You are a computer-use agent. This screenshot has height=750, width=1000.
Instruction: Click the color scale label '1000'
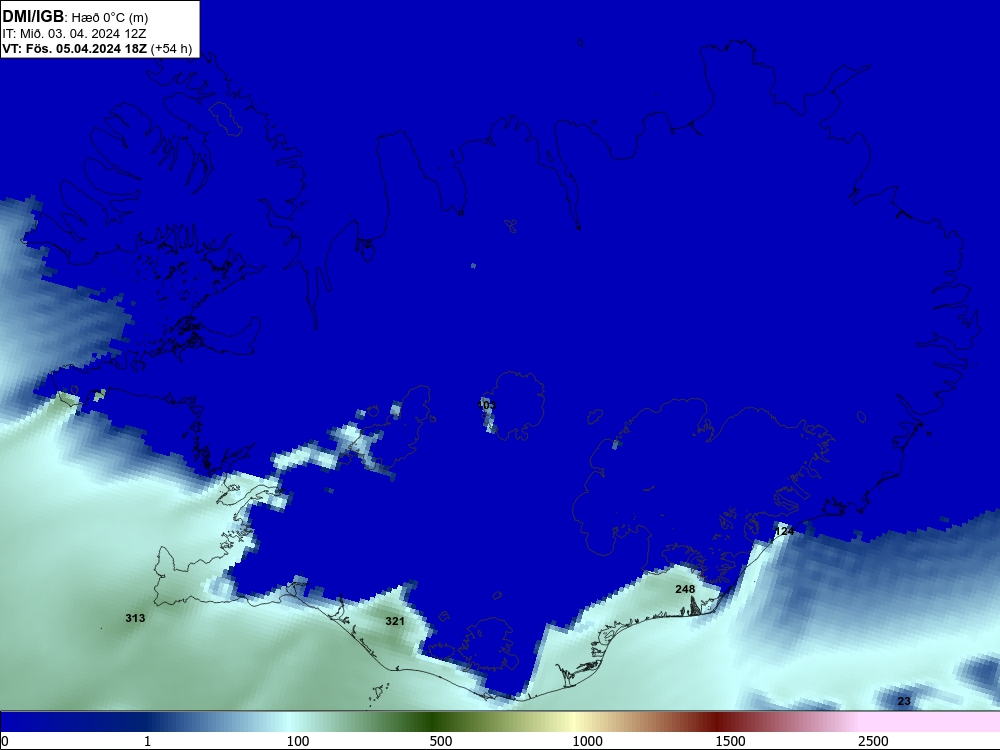587,741
